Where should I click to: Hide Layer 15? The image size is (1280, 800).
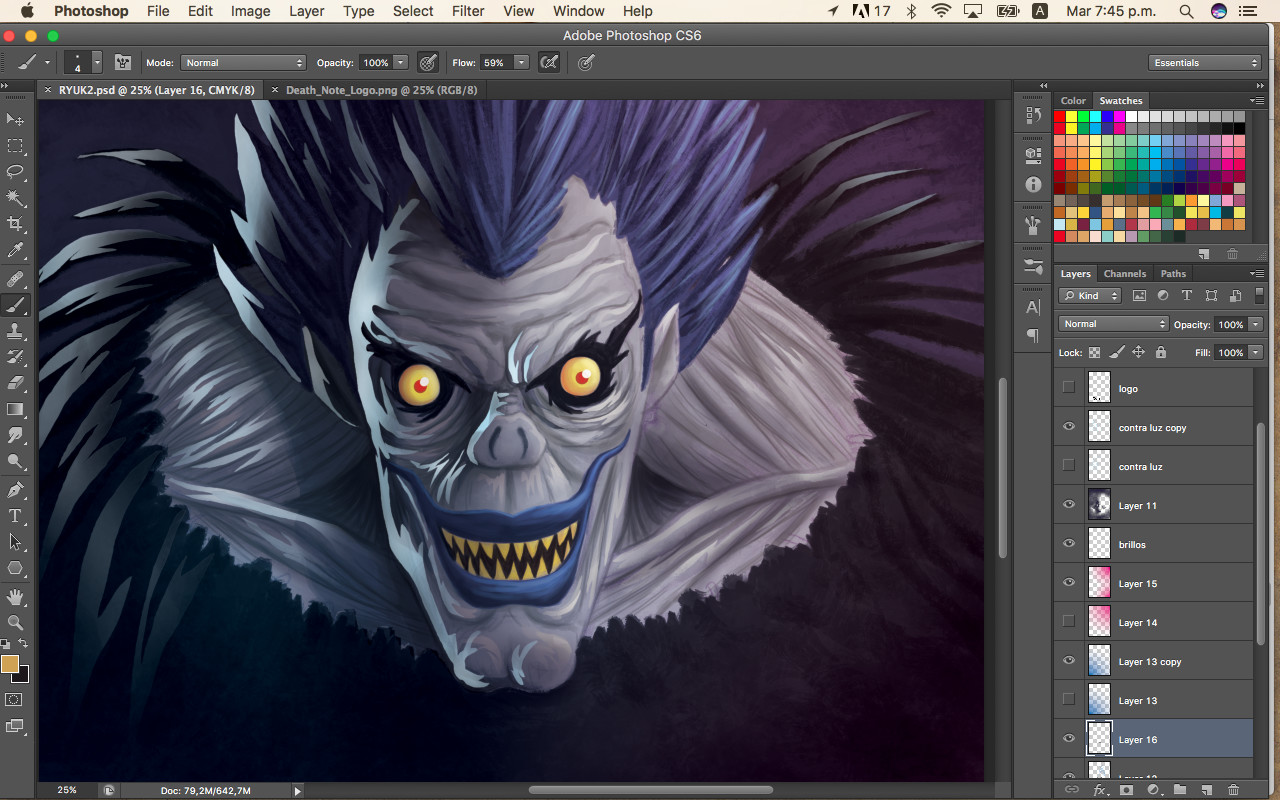click(1068, 583)
